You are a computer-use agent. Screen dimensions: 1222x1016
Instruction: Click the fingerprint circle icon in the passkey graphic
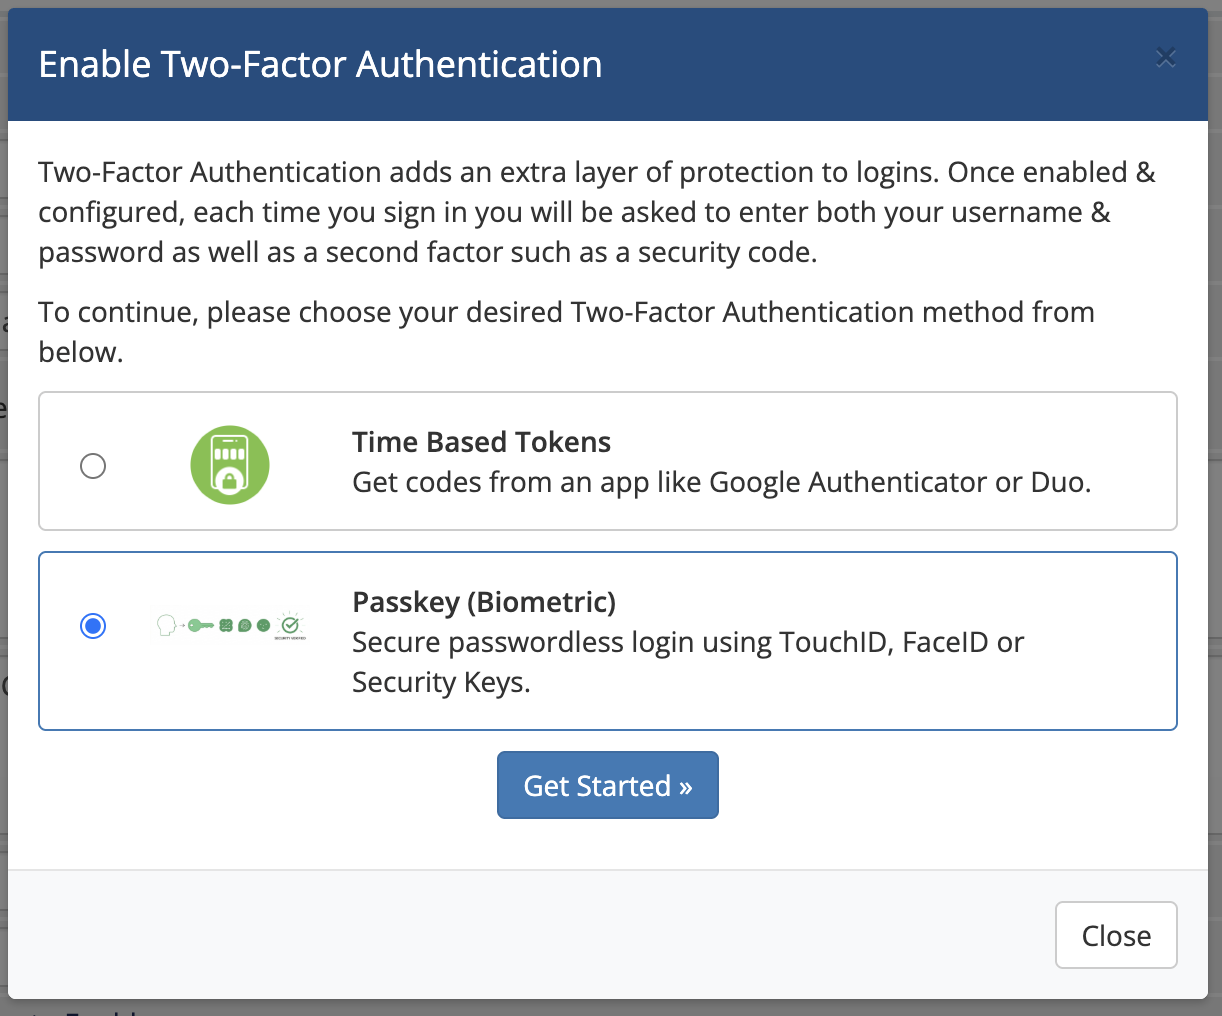pyautogui.click(x=244, y=626)
